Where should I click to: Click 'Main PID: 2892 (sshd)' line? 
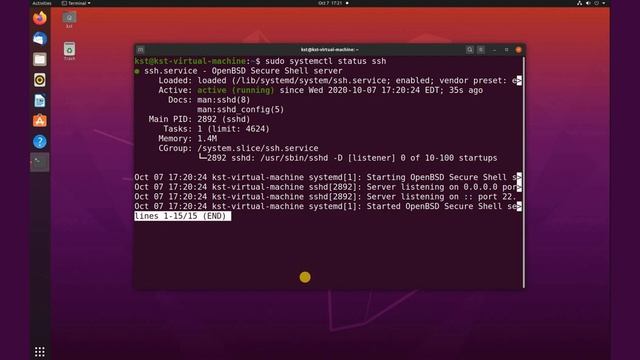199,119
